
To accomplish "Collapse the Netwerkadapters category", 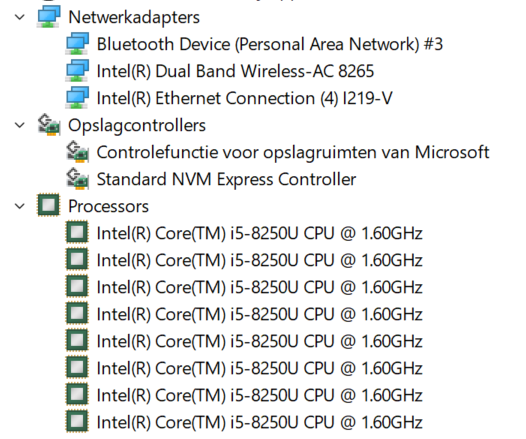I will pos(20,17).
